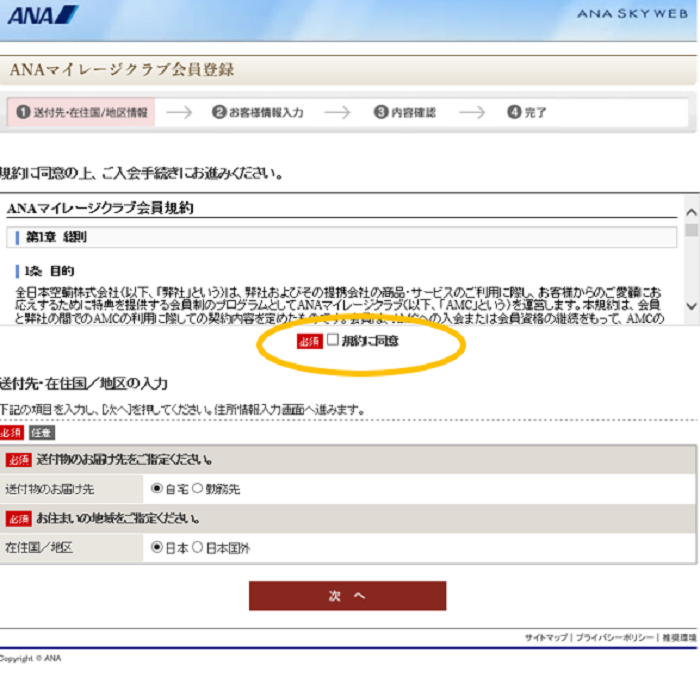Tick the 規約に同意 checkbox
This screenshot has width=700, height=678.
(x=333, y=340)
